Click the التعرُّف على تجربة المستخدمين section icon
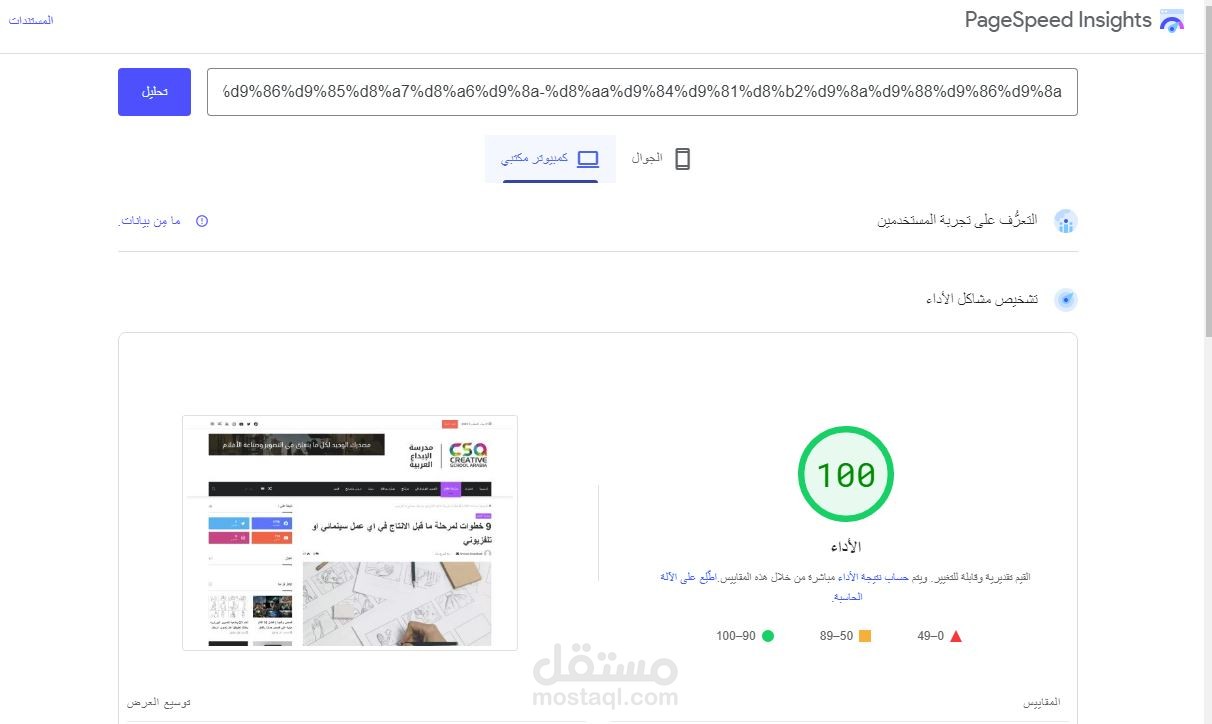The image size is (1212, 724). pyautogui.click(x=1066, y=221)
